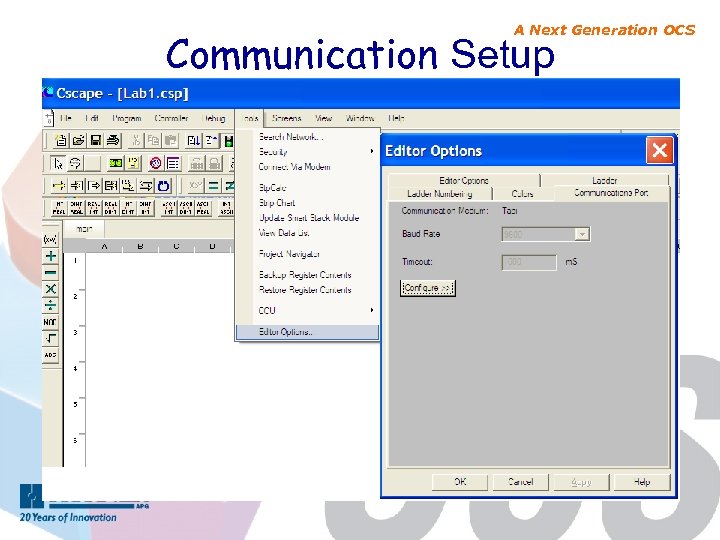This screenshot has height=540, width=720.
Task: Select the green minus Subtract icon
Action: click(51, 273)
